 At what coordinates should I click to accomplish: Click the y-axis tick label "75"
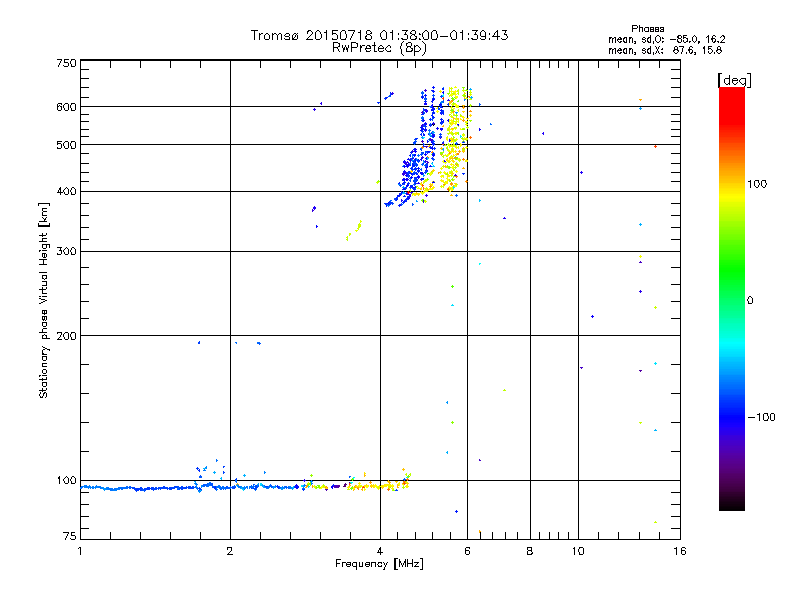pyautogui.click(x=70, y=536)
